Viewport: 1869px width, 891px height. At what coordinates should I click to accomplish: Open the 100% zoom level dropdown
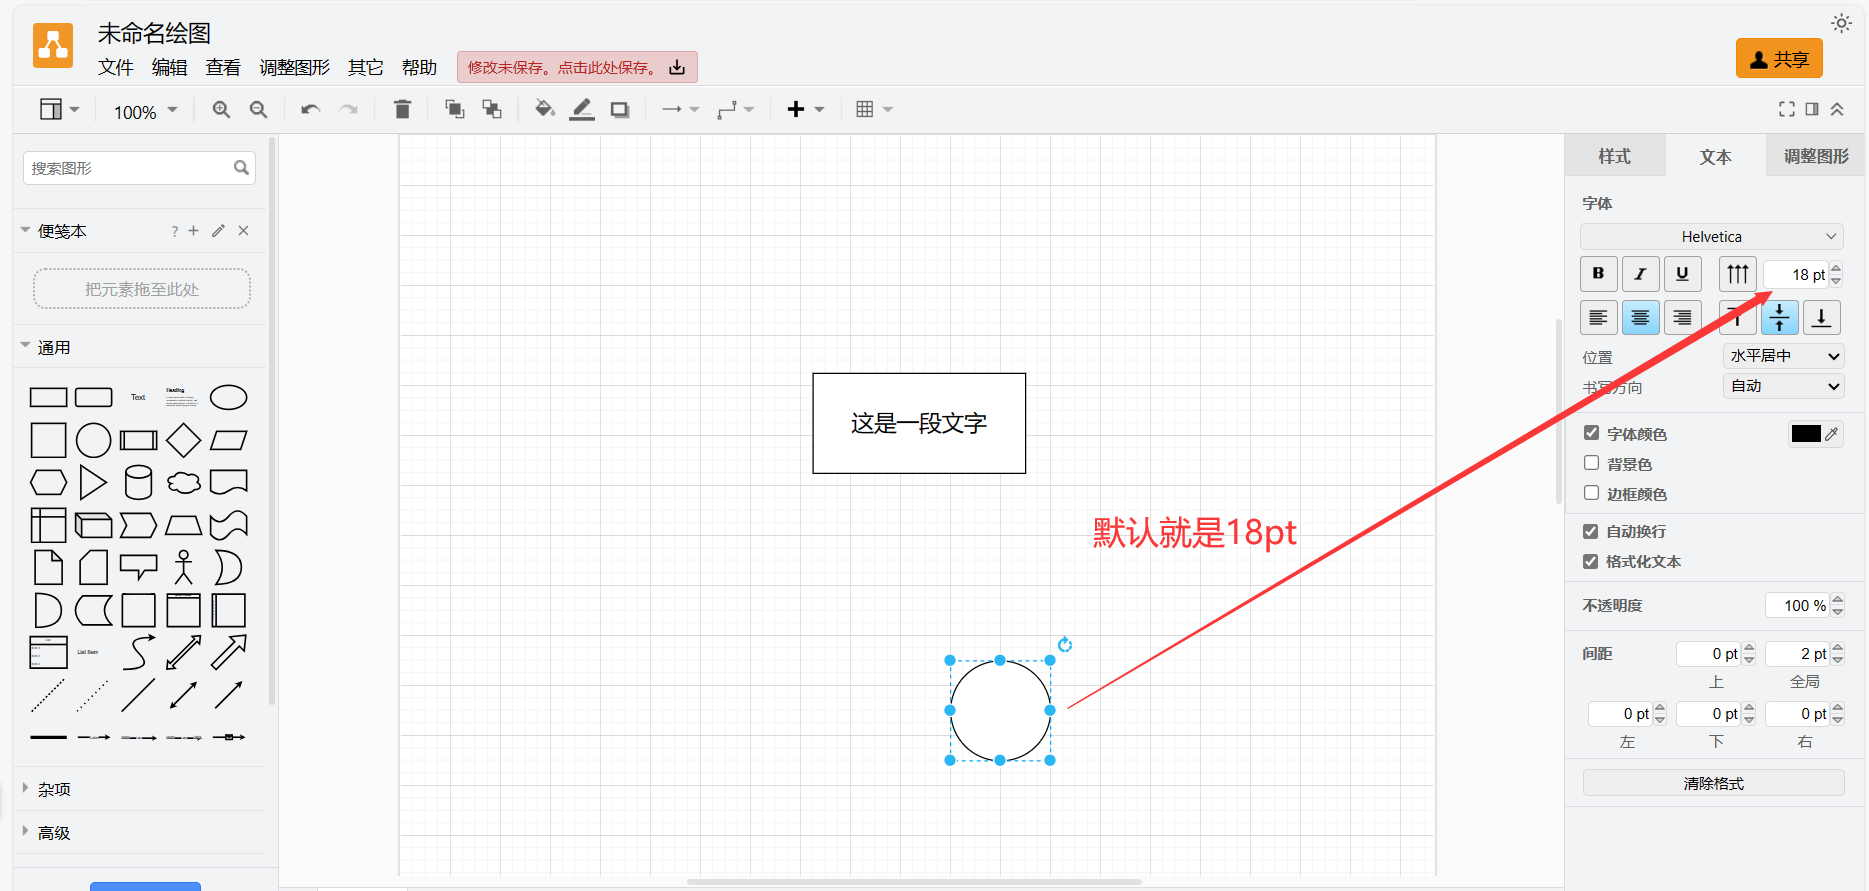point(145,112)
